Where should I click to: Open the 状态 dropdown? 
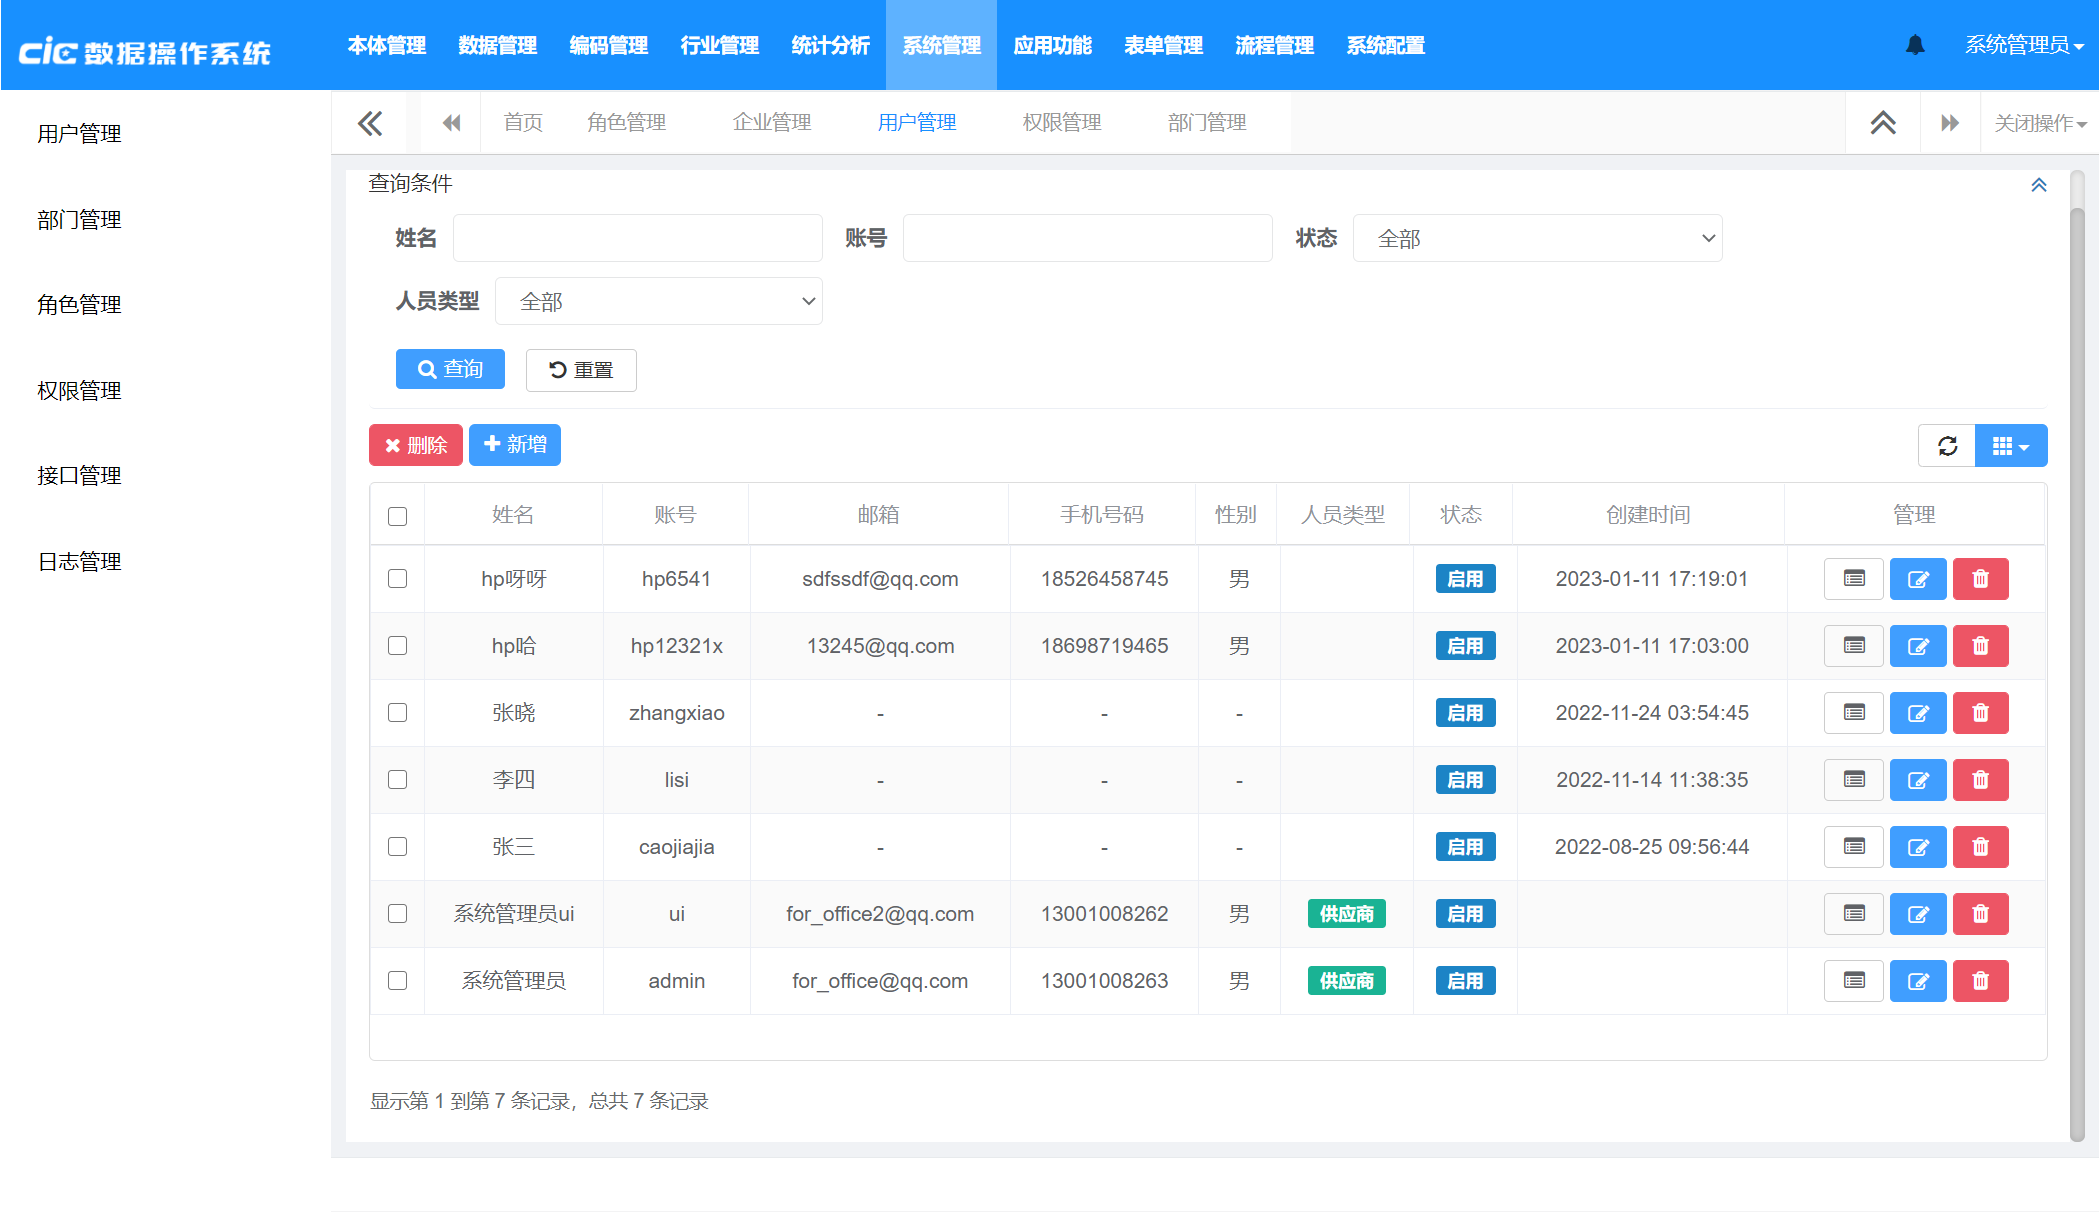pyautogui.click(x=1537, y=239)
